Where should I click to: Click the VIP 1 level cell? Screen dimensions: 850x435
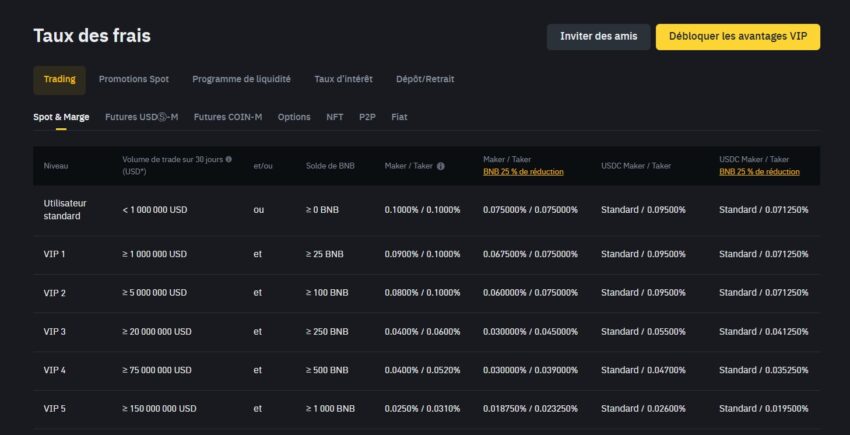tap(54, 254)
